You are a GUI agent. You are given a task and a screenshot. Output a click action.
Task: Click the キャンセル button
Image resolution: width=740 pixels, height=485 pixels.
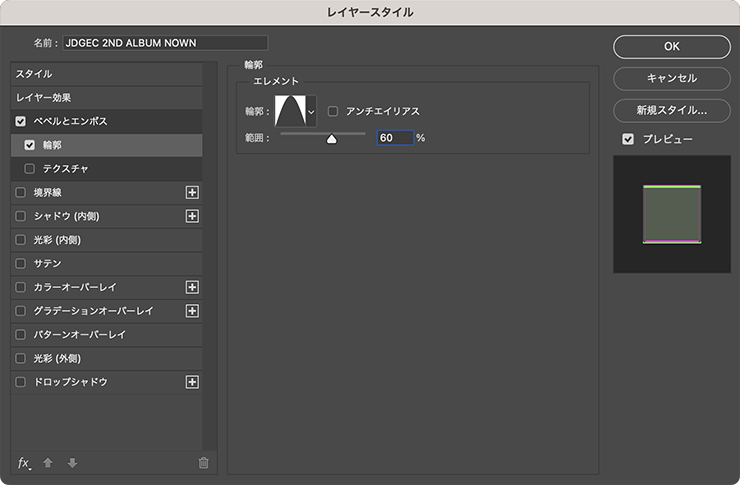[x=672, y=78]
